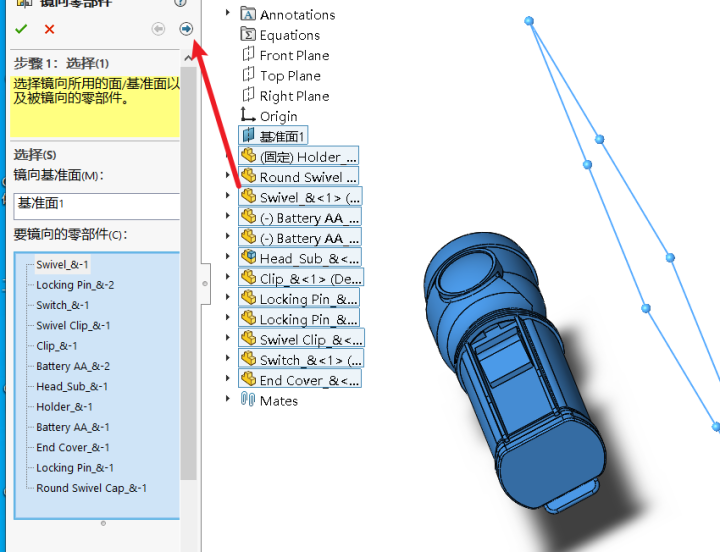Select Locking Pin_&-1 in components list
720x552 pixels.
[x=75, y=468]
